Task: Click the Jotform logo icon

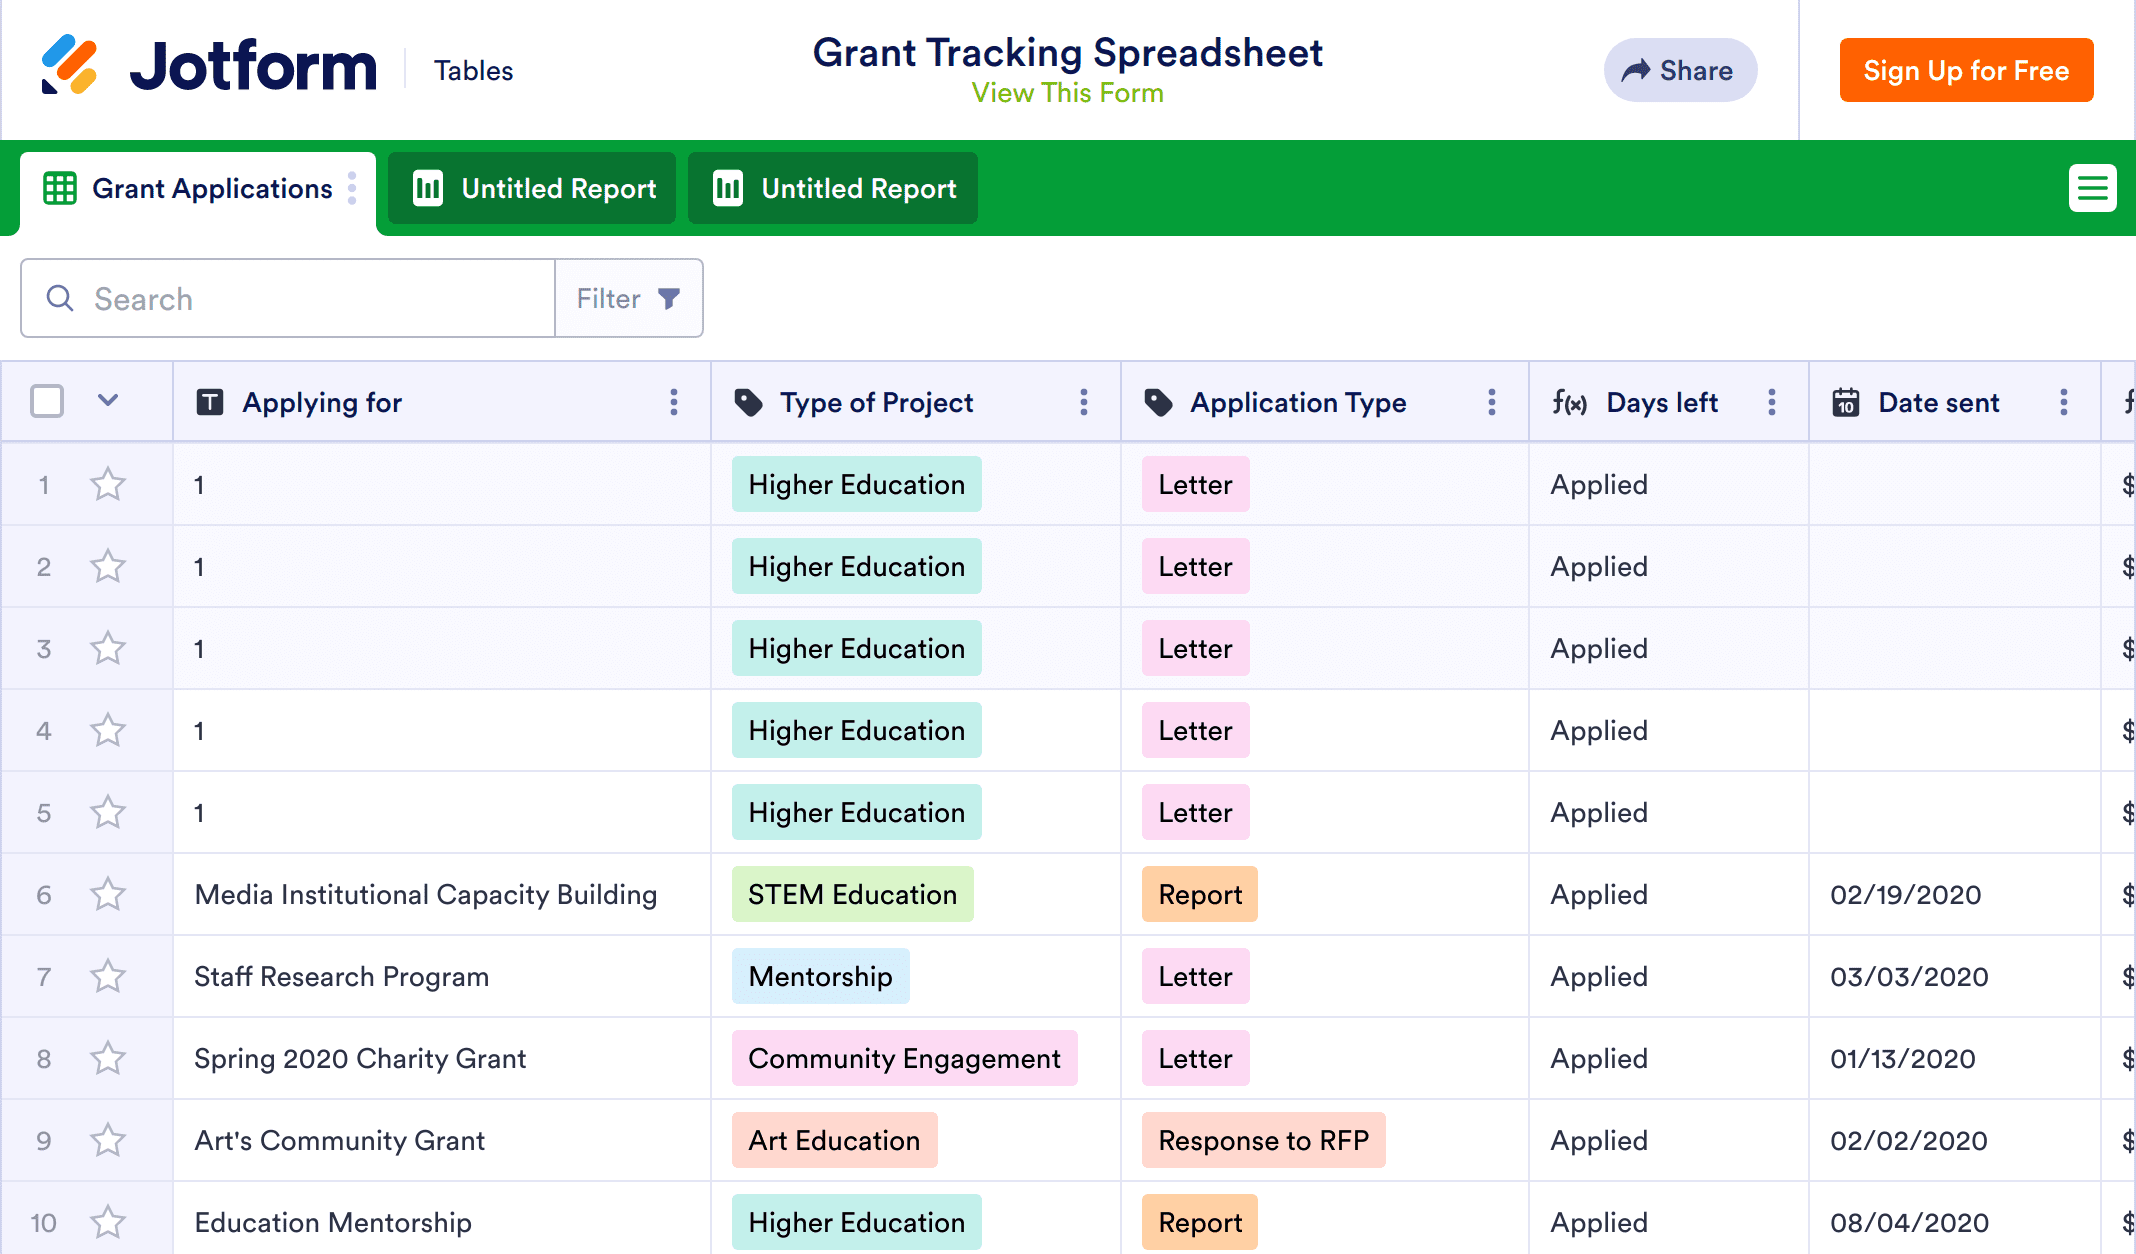Action: pyautogui.click(x=70, y=66)
